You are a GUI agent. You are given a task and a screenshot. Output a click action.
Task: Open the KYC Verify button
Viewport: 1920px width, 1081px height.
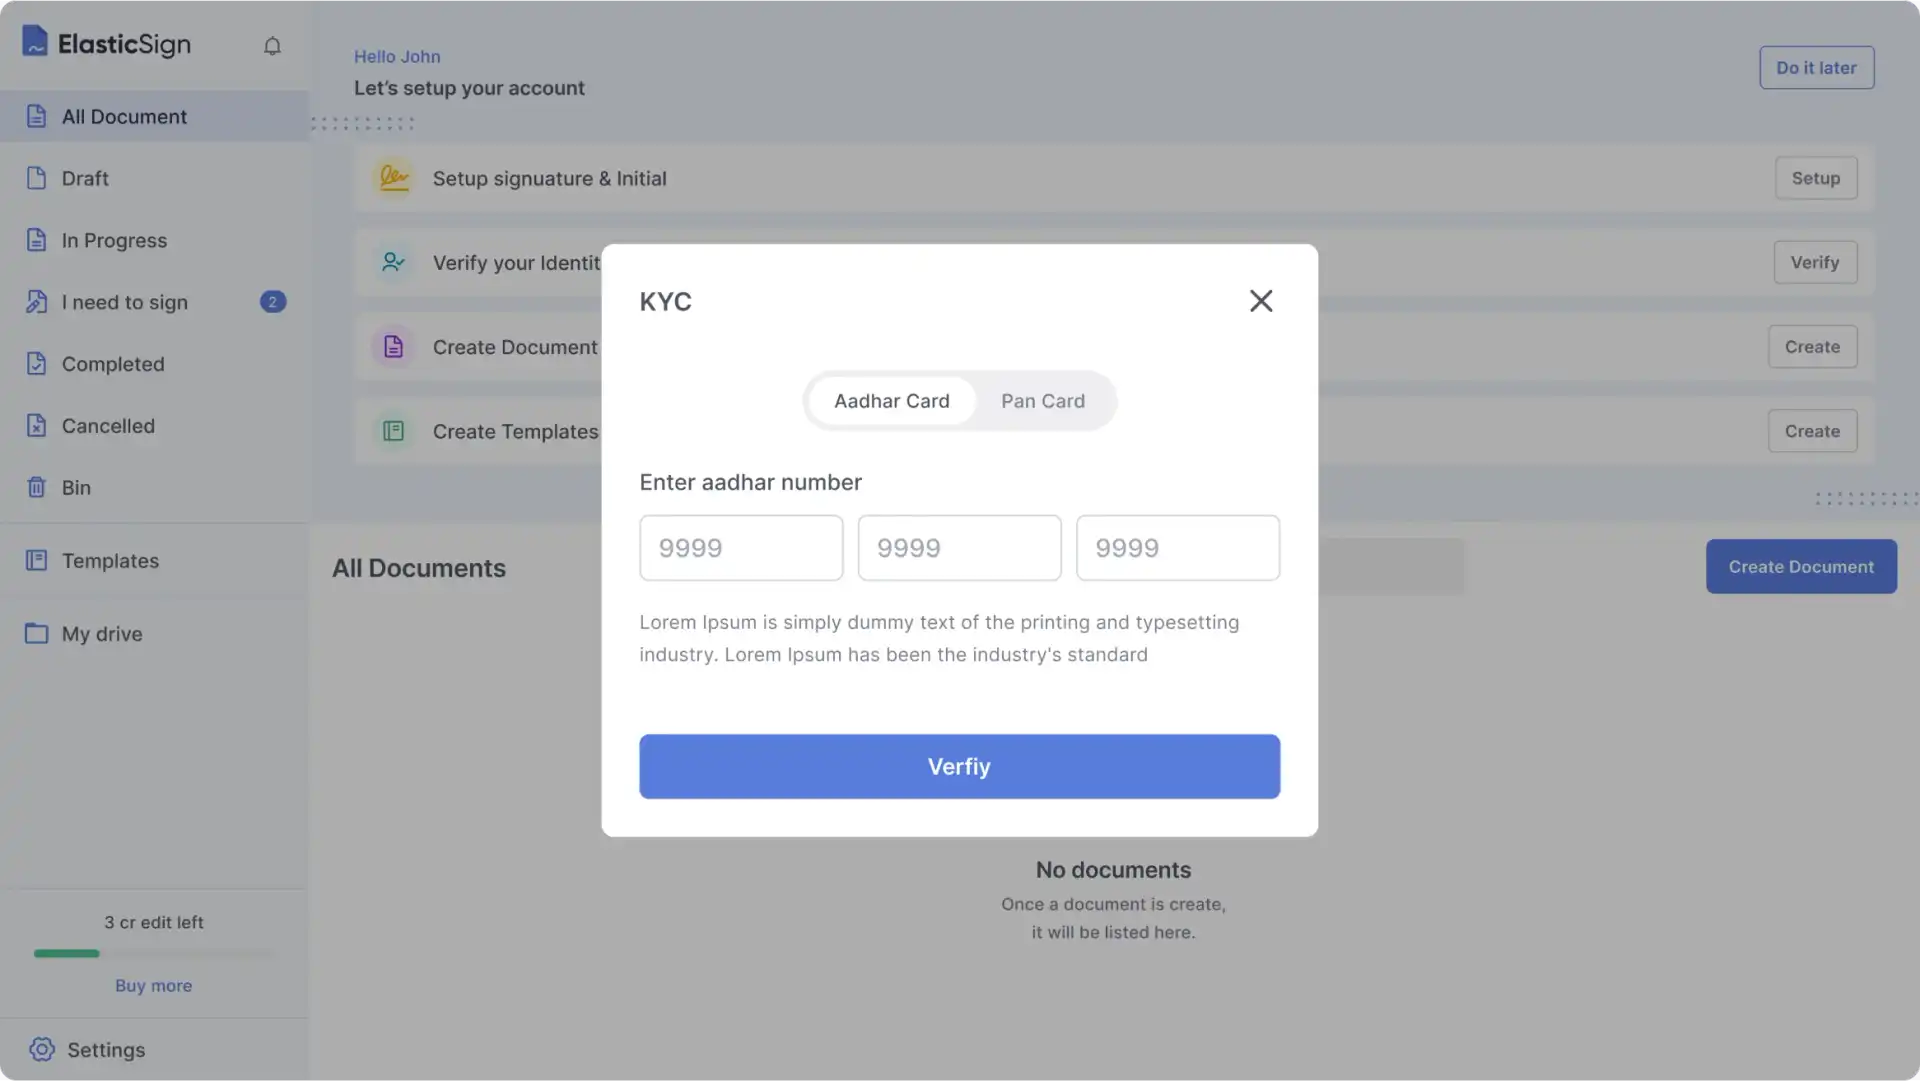point(959,766)
